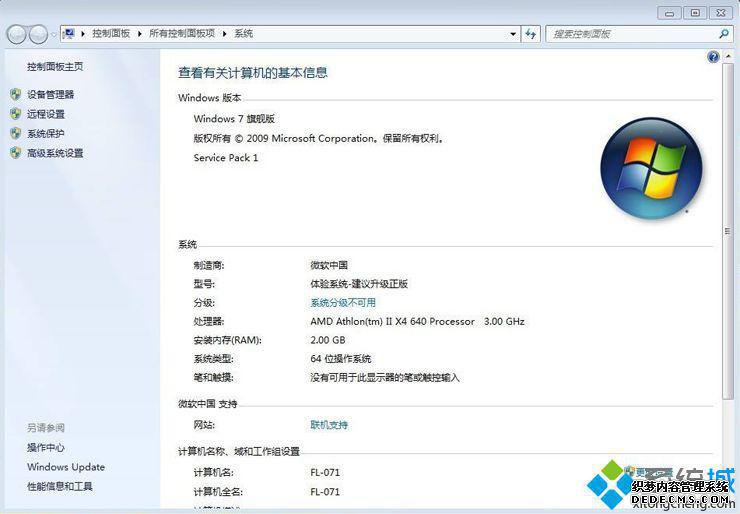The height and width of the screenshot is (514, 740).
Task: Select 所有控制面板项 breadcrumb segment
Action: click(x=182, y=34)
